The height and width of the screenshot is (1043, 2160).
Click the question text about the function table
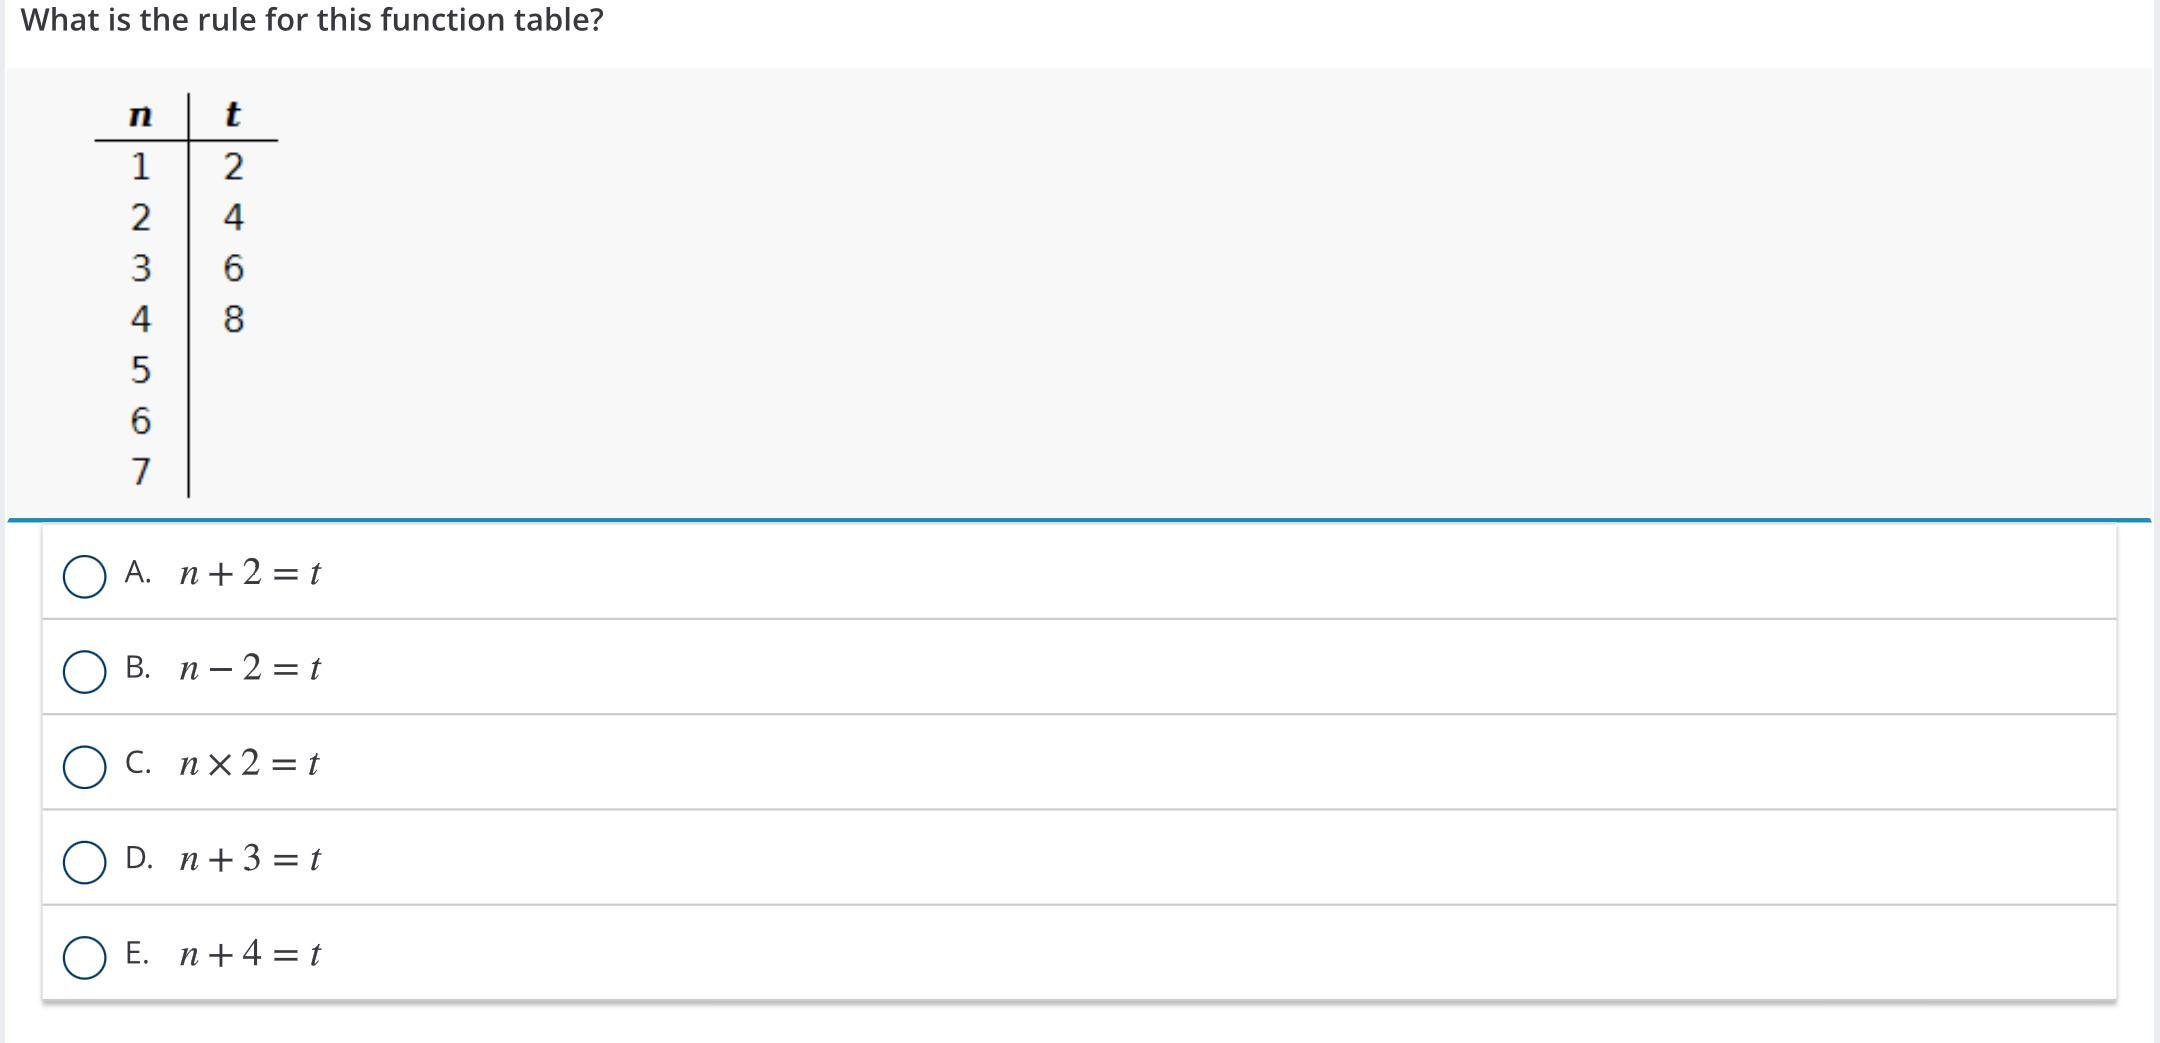[x=312, y=20]
